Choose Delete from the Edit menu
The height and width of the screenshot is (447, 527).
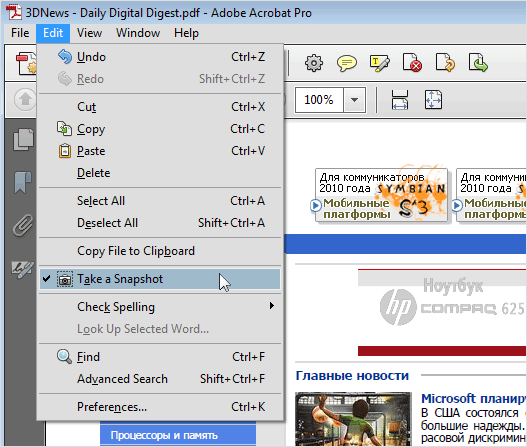point(160,173)
